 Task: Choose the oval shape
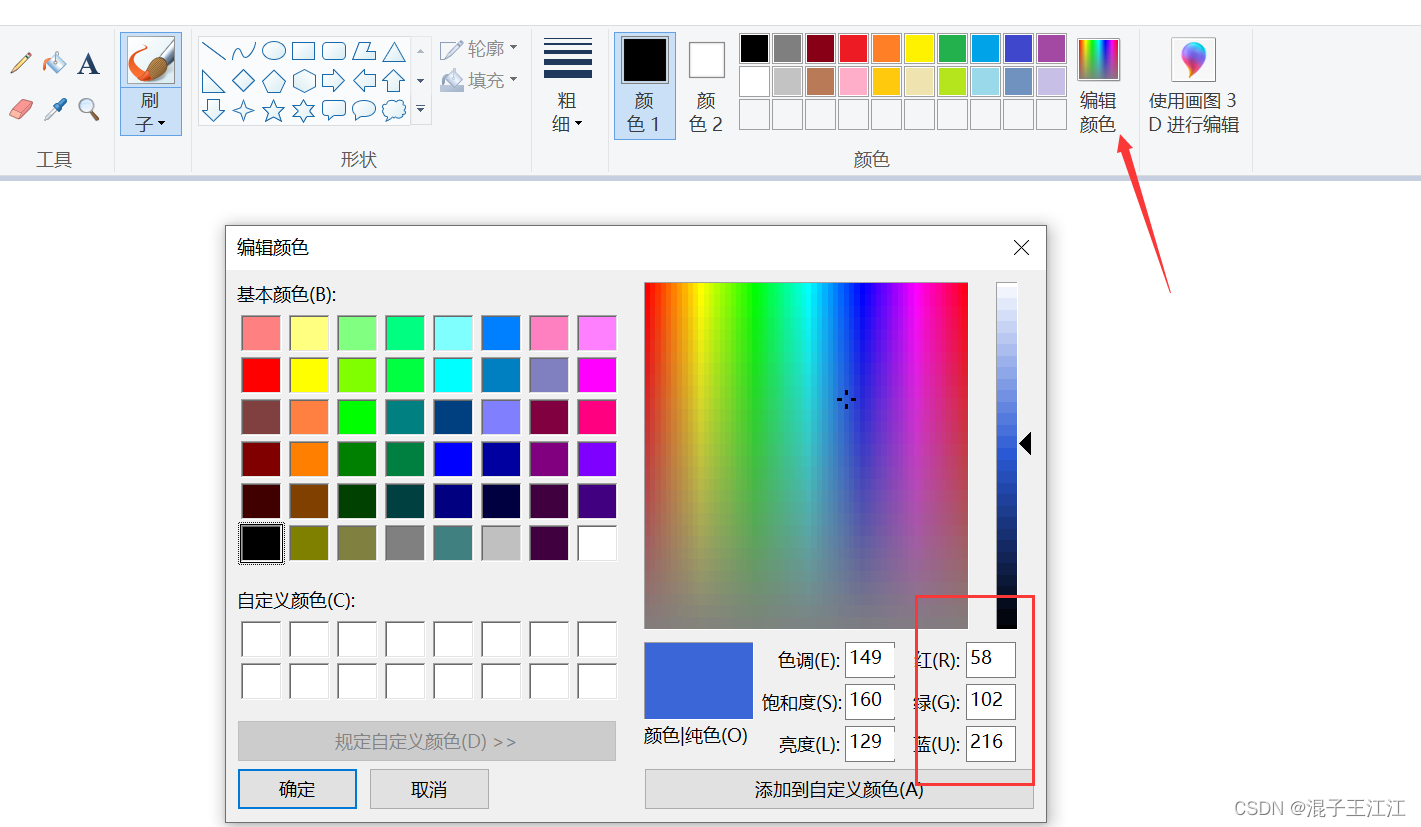point(273,51)
